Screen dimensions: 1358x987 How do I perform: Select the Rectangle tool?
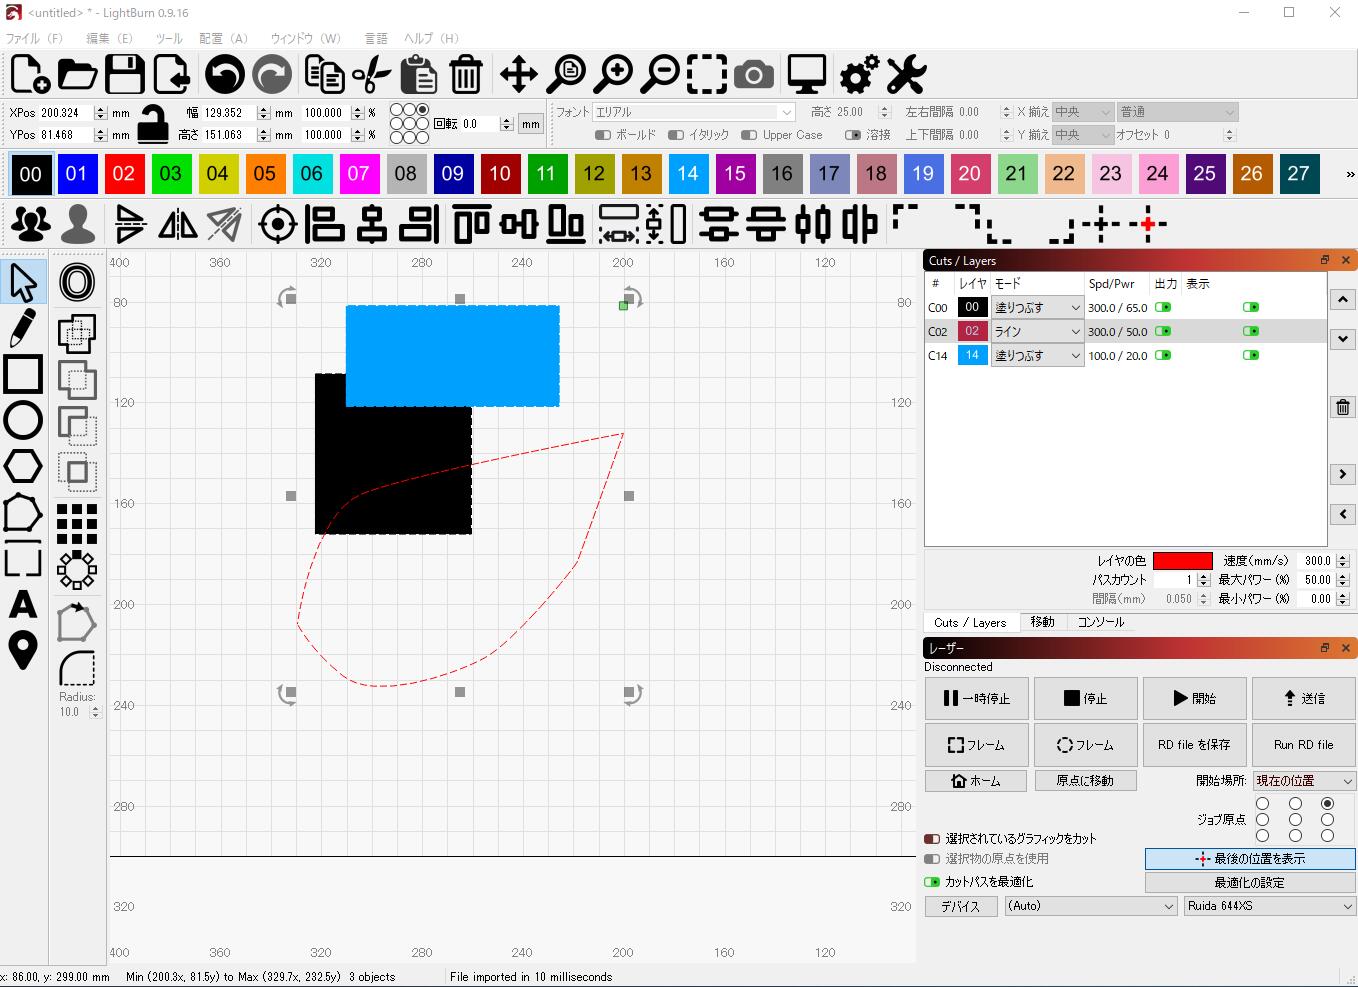point(23,374)
